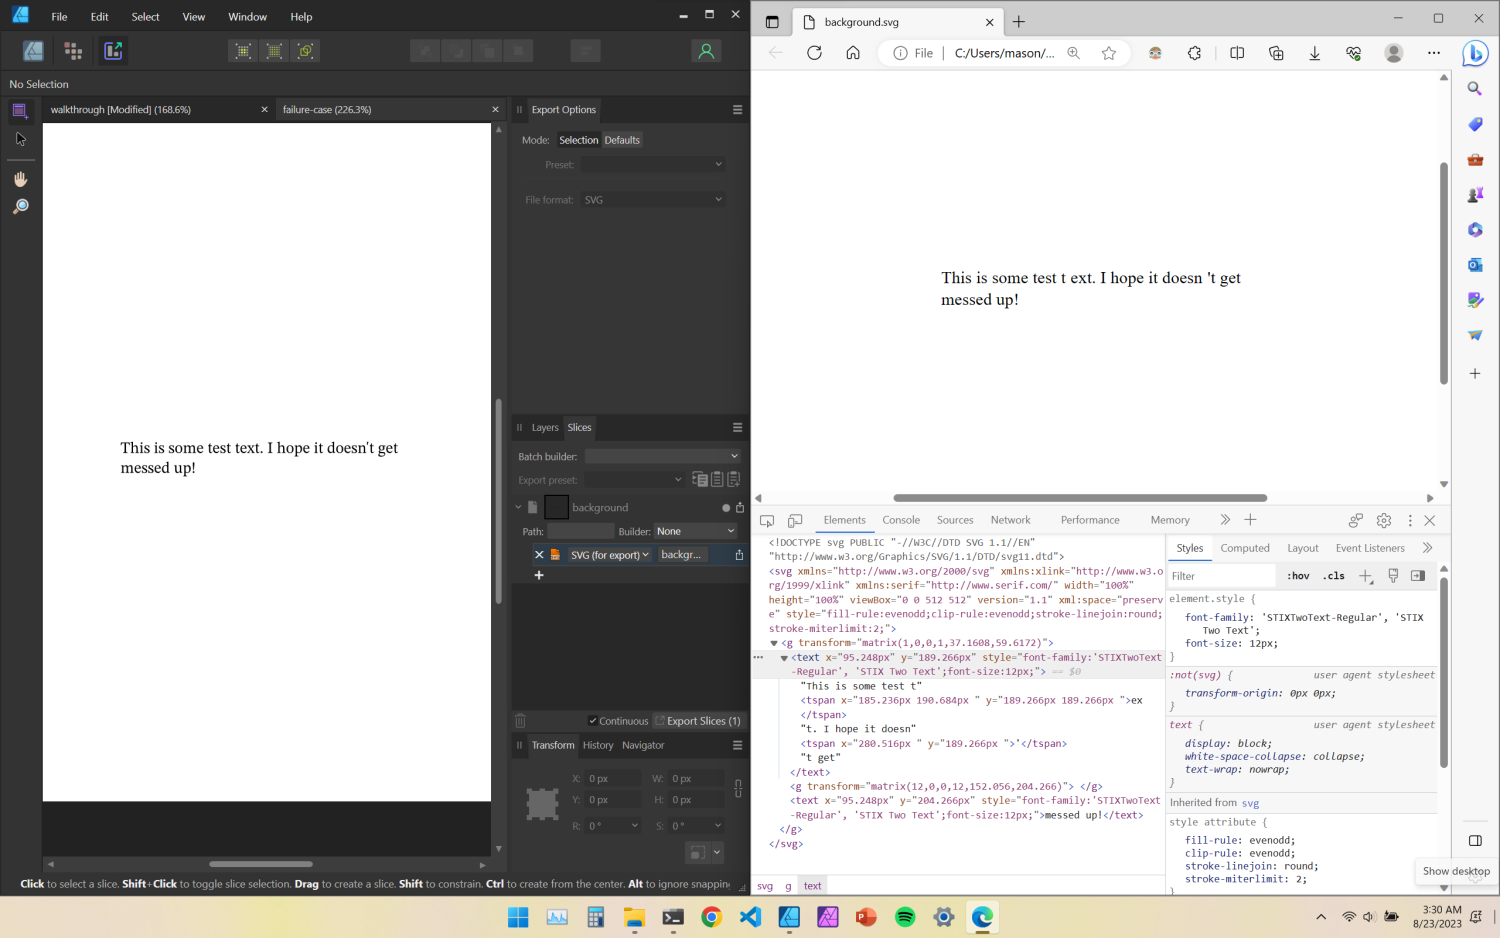The width and height of the screenshot is (1500, 938).
Task: Open the account panel via person icon
Action: [x=707, y=50]
